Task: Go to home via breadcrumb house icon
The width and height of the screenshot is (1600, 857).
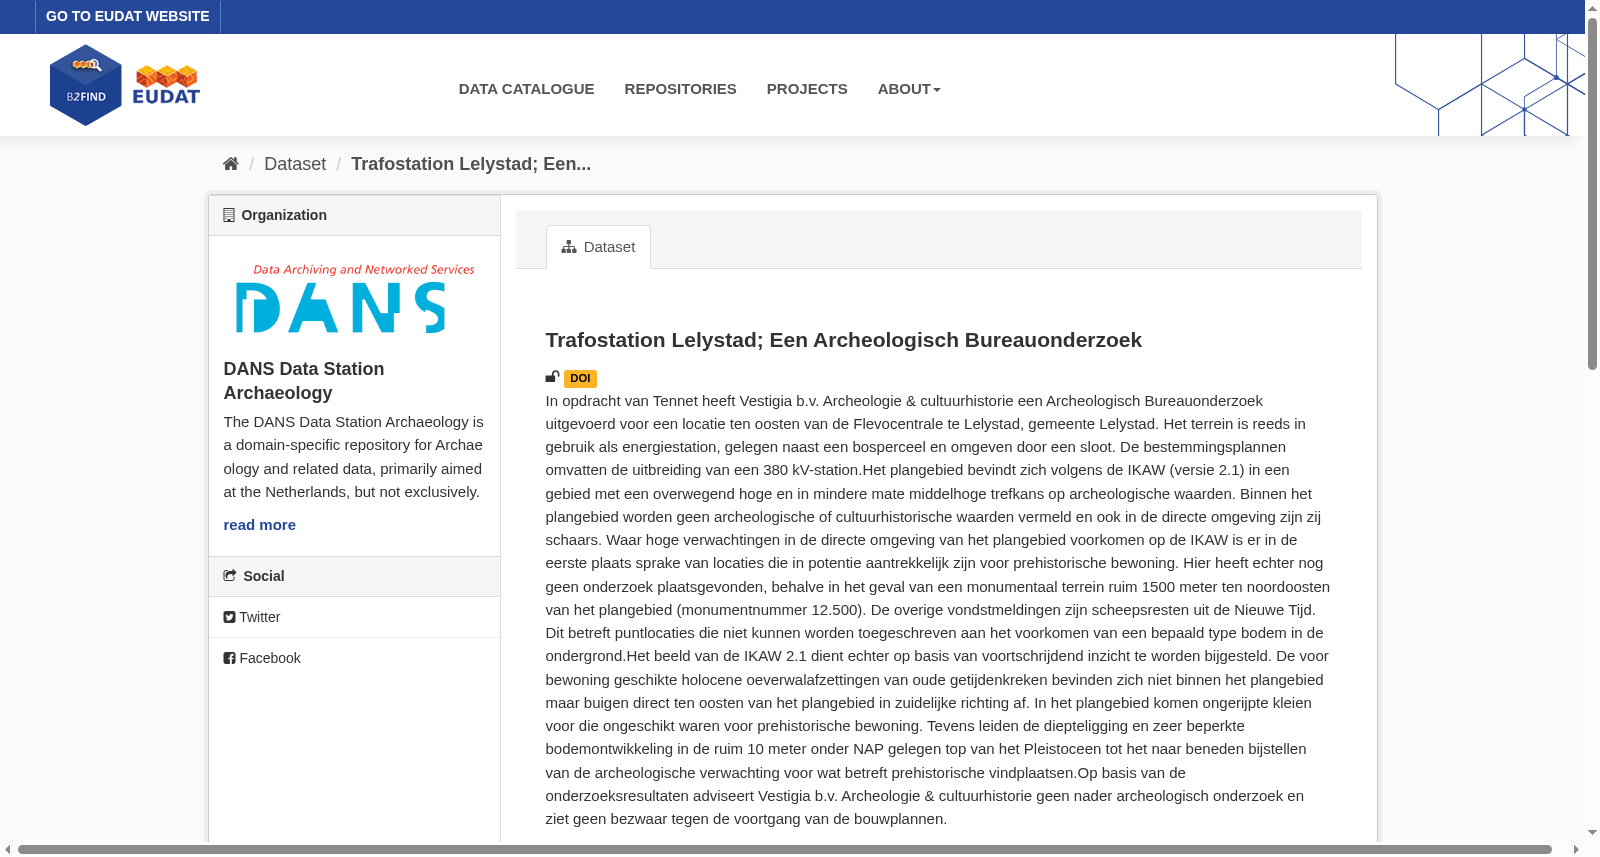Action: click(x=231, y=164)
